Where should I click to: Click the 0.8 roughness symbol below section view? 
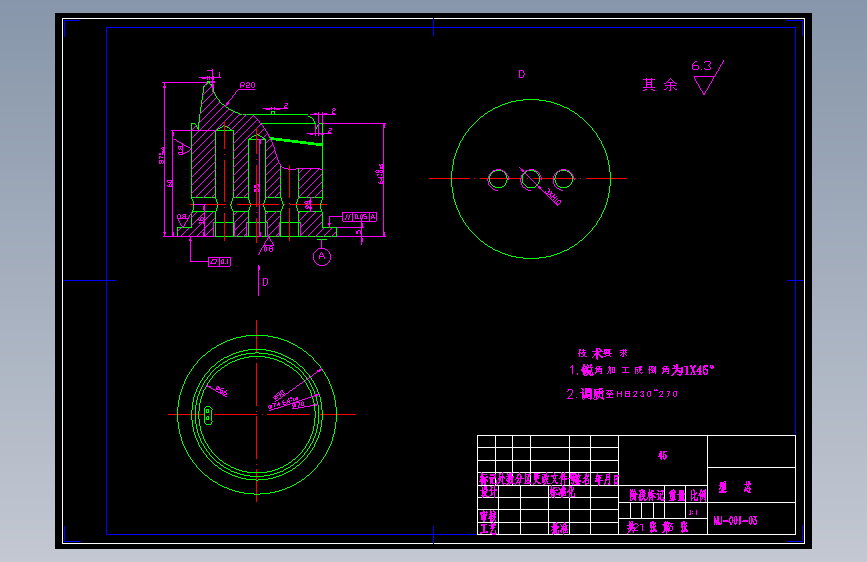(x=268, y=247)
